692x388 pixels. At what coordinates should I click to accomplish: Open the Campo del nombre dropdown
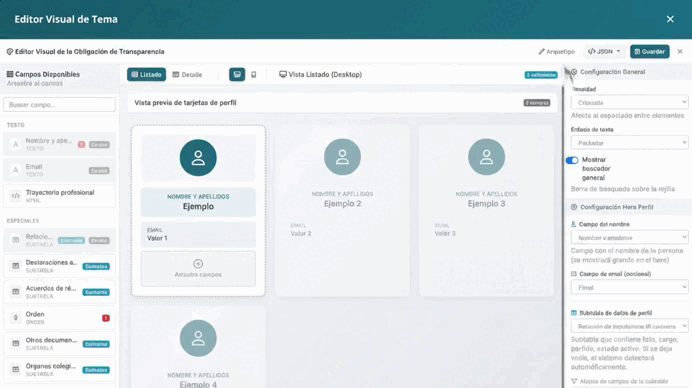coord(629,237)
